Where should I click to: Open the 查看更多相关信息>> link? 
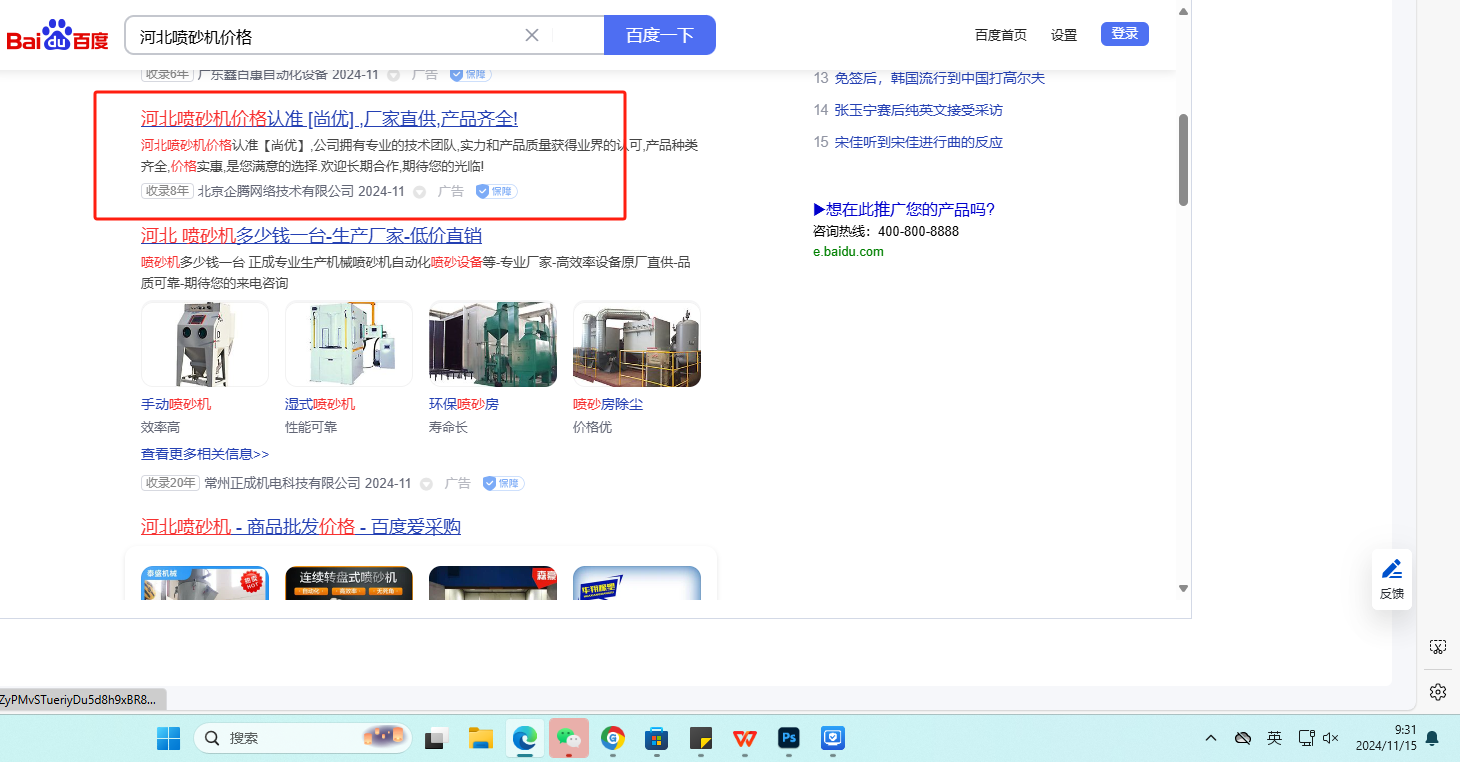tap(205, 454)
